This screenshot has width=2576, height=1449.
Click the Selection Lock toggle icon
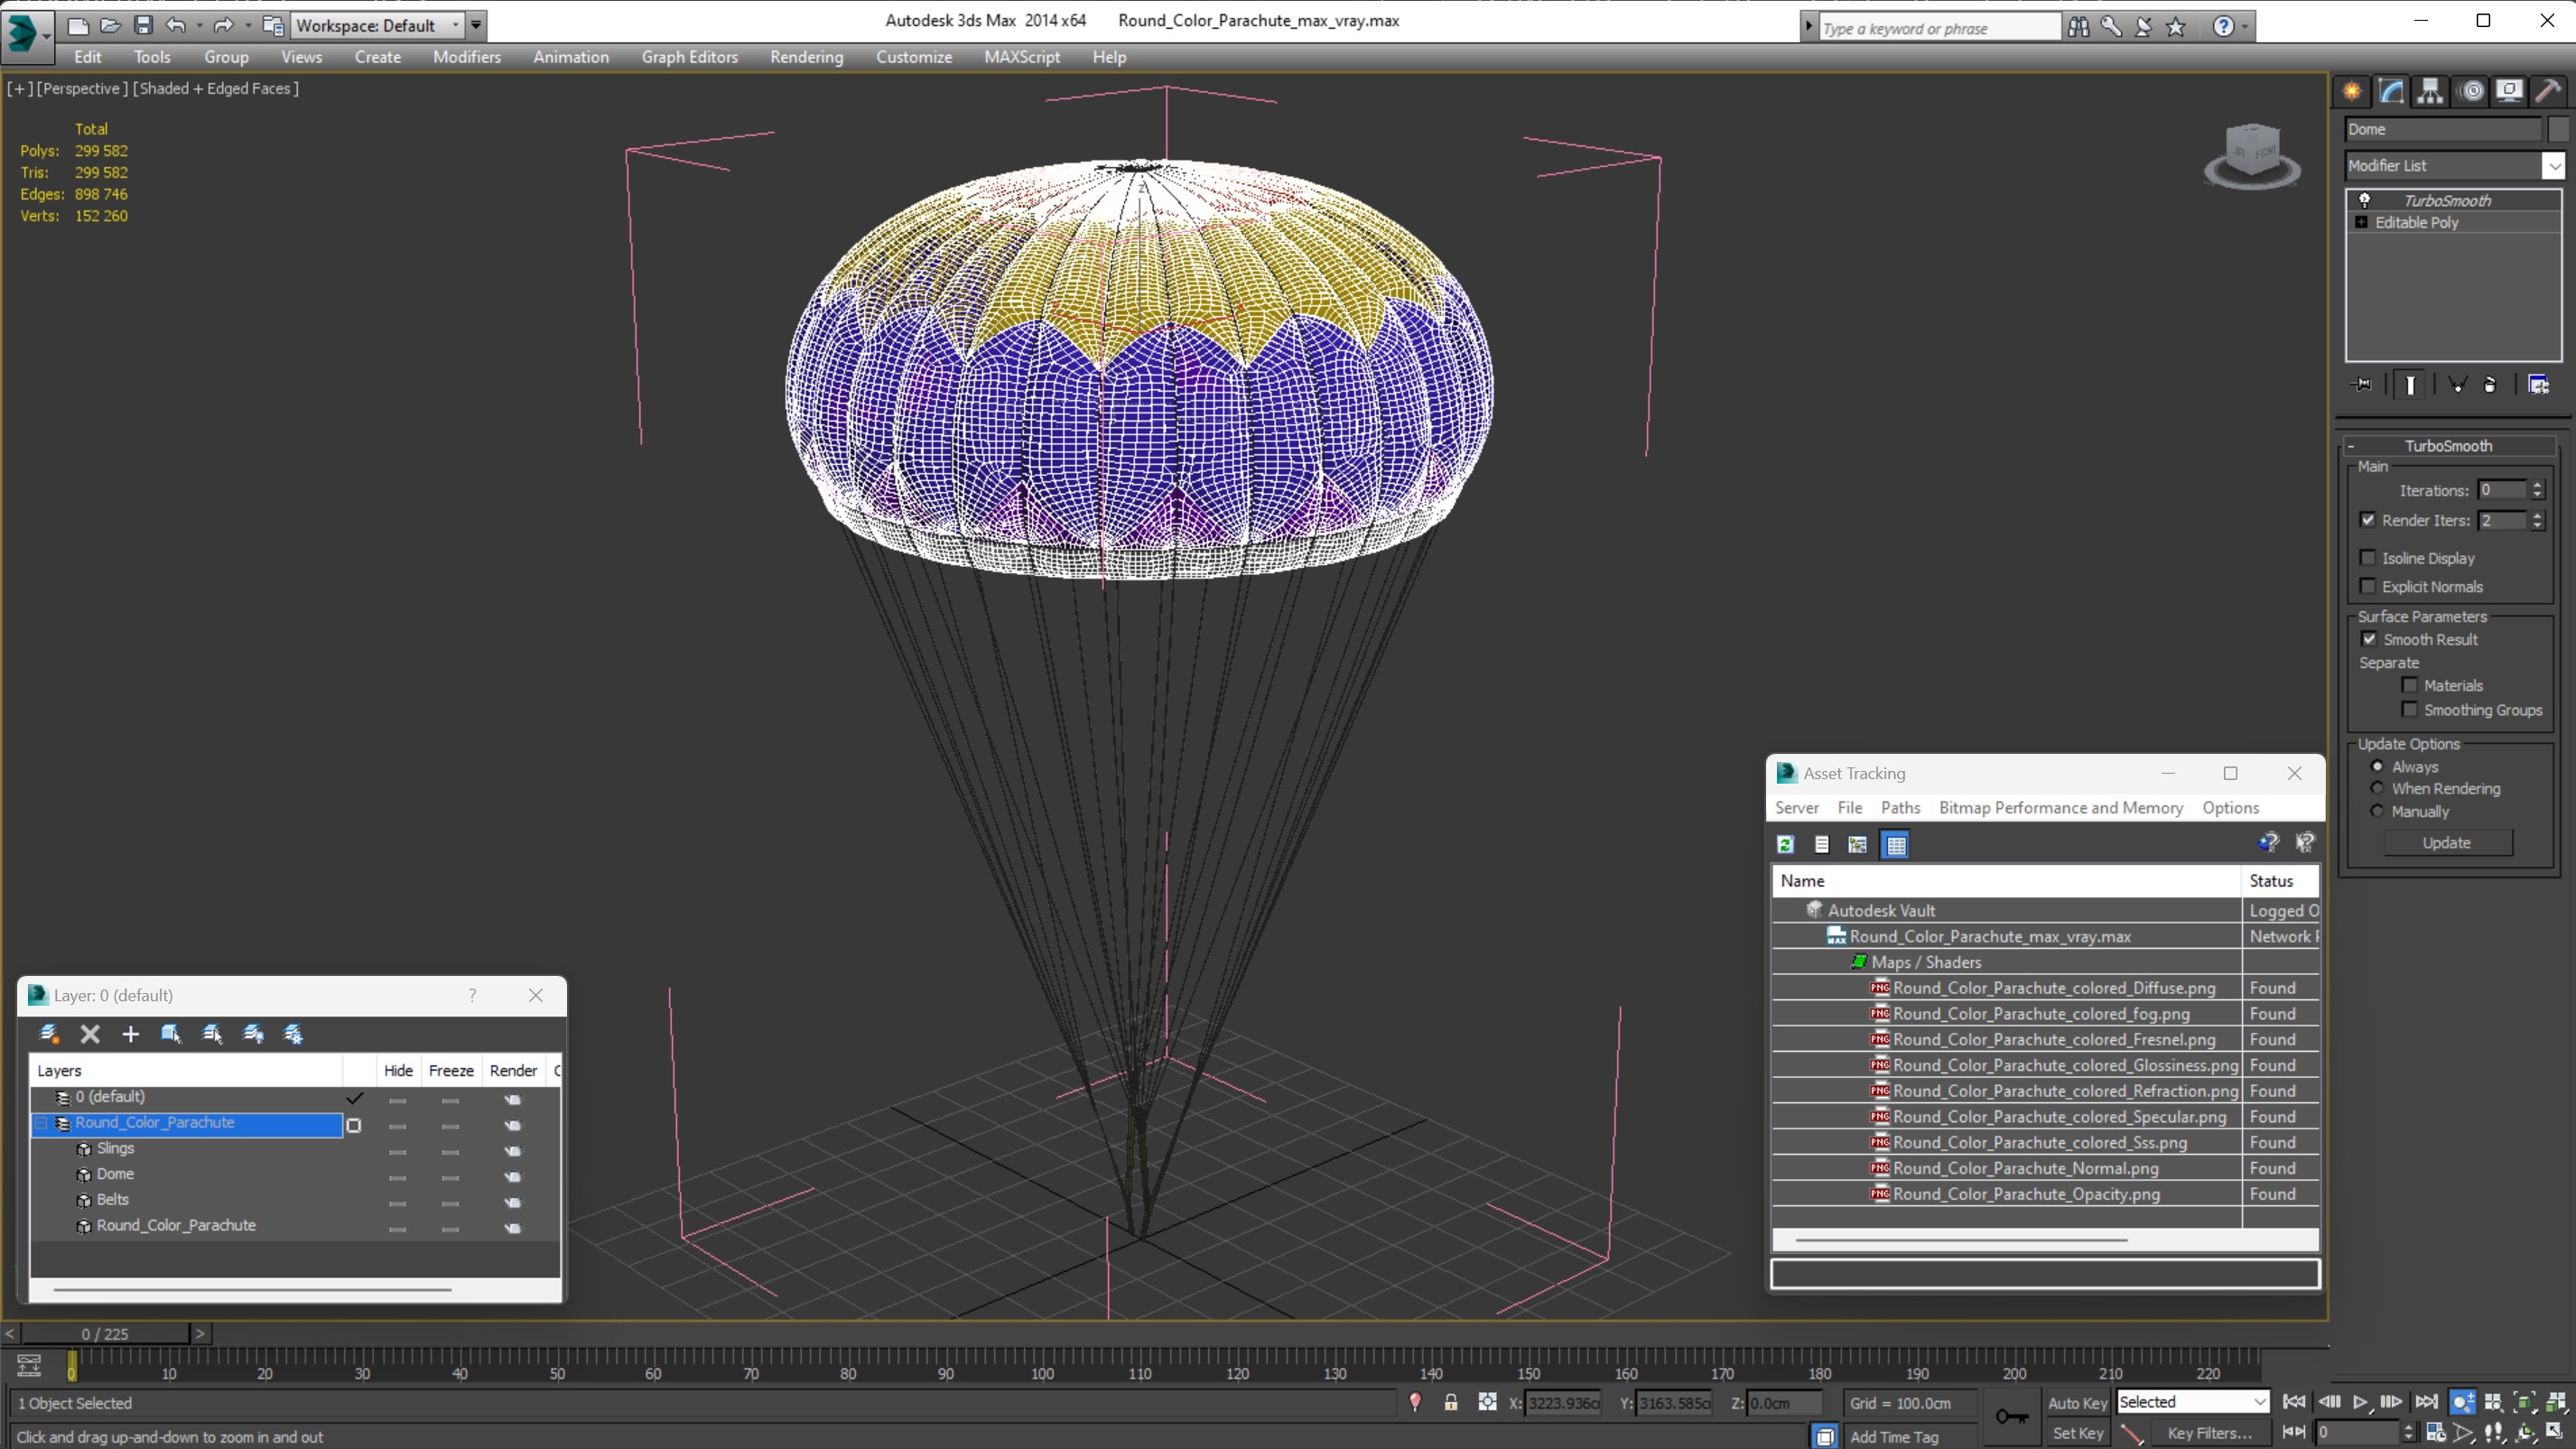pos(1450,1402)
